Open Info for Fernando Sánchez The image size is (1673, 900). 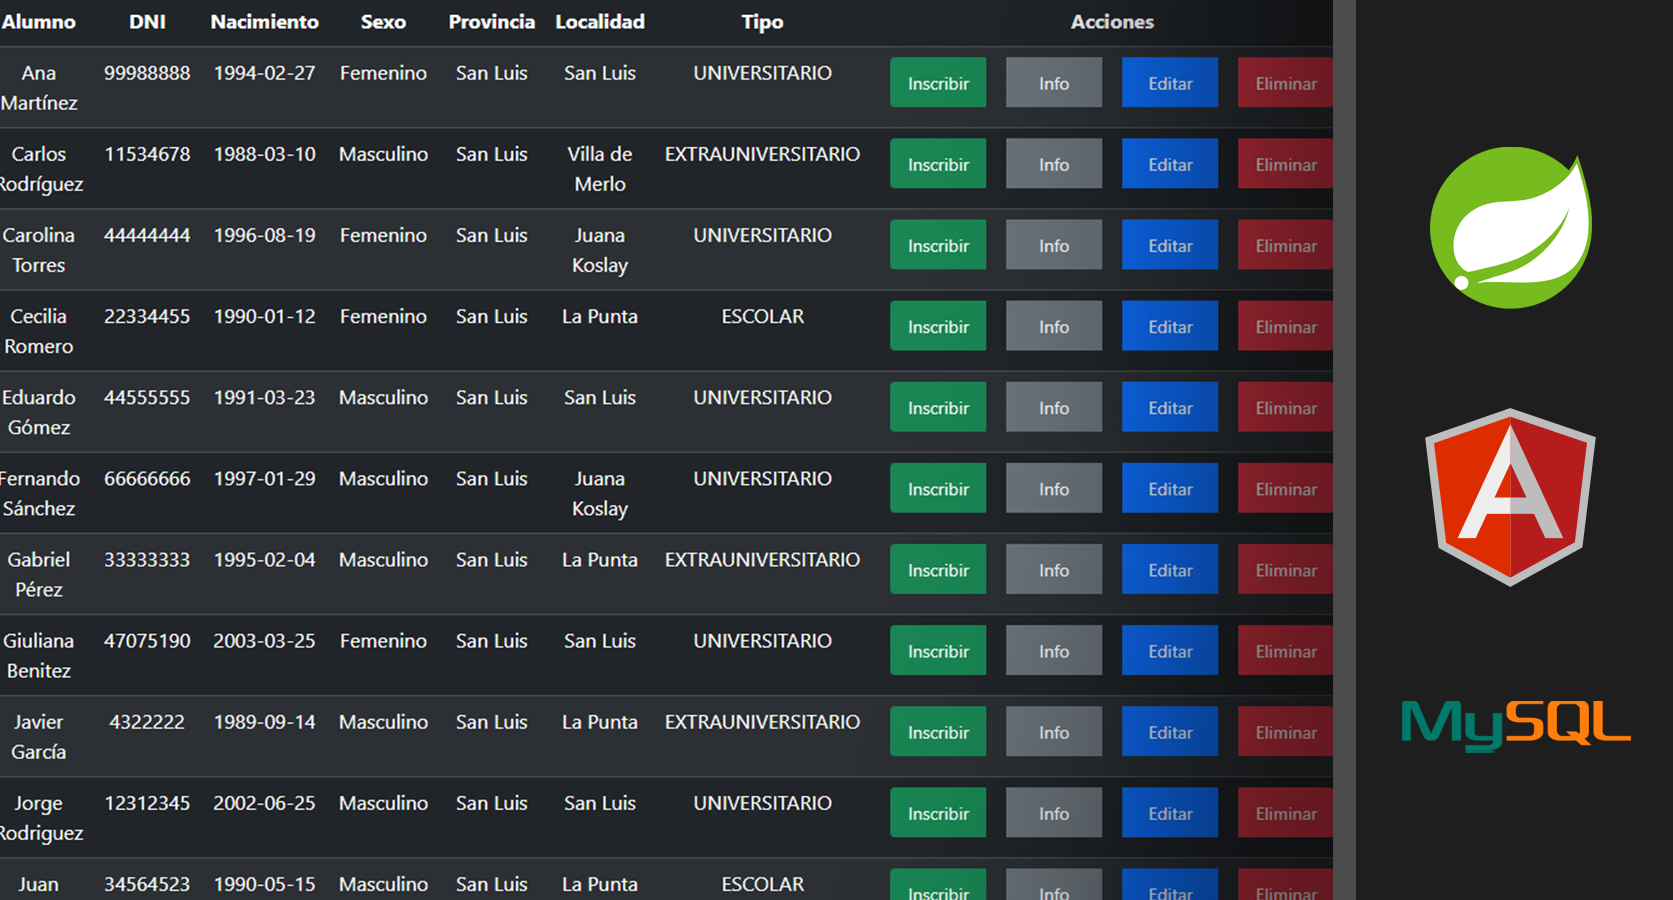pos(1053,488)
